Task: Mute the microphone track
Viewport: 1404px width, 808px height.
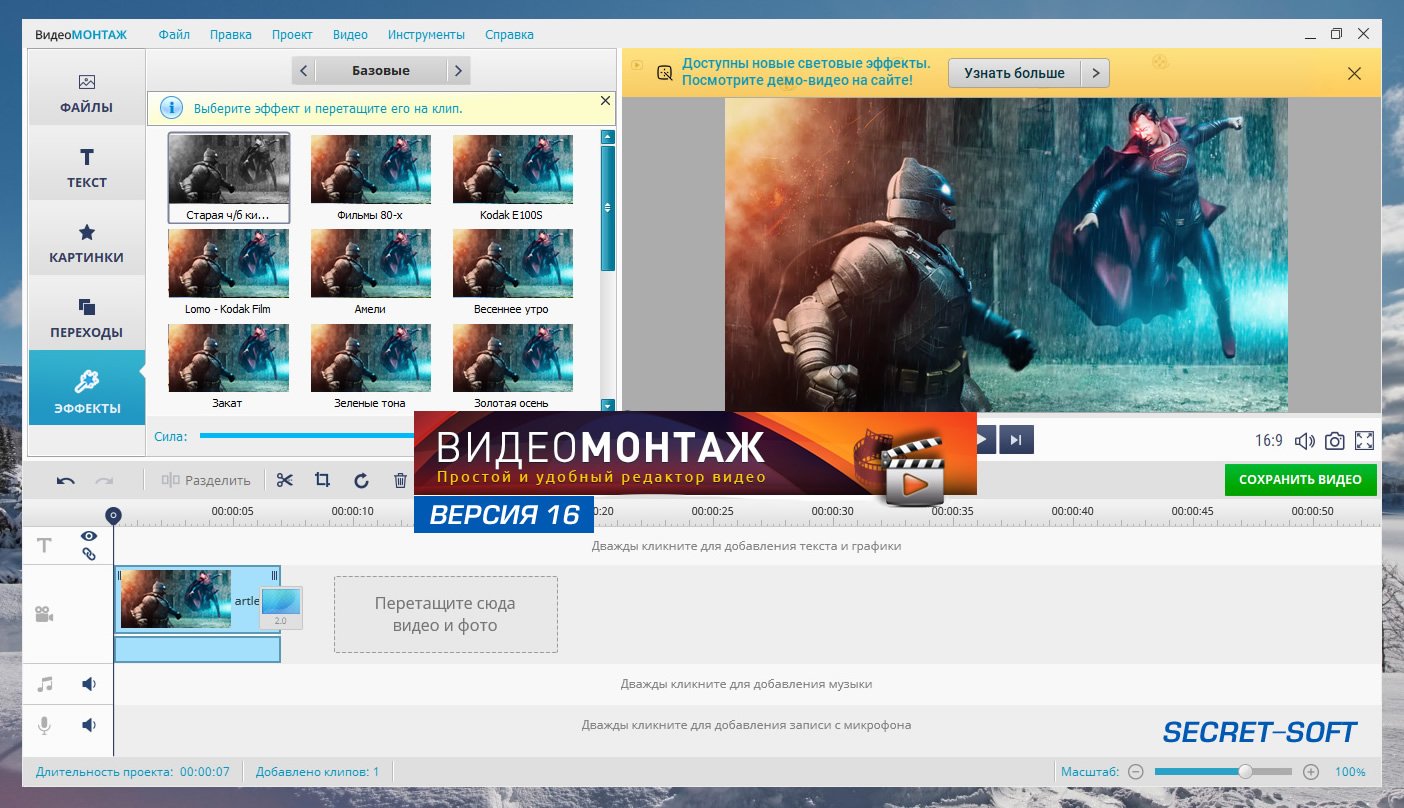Action: click(x=89, y=725)
